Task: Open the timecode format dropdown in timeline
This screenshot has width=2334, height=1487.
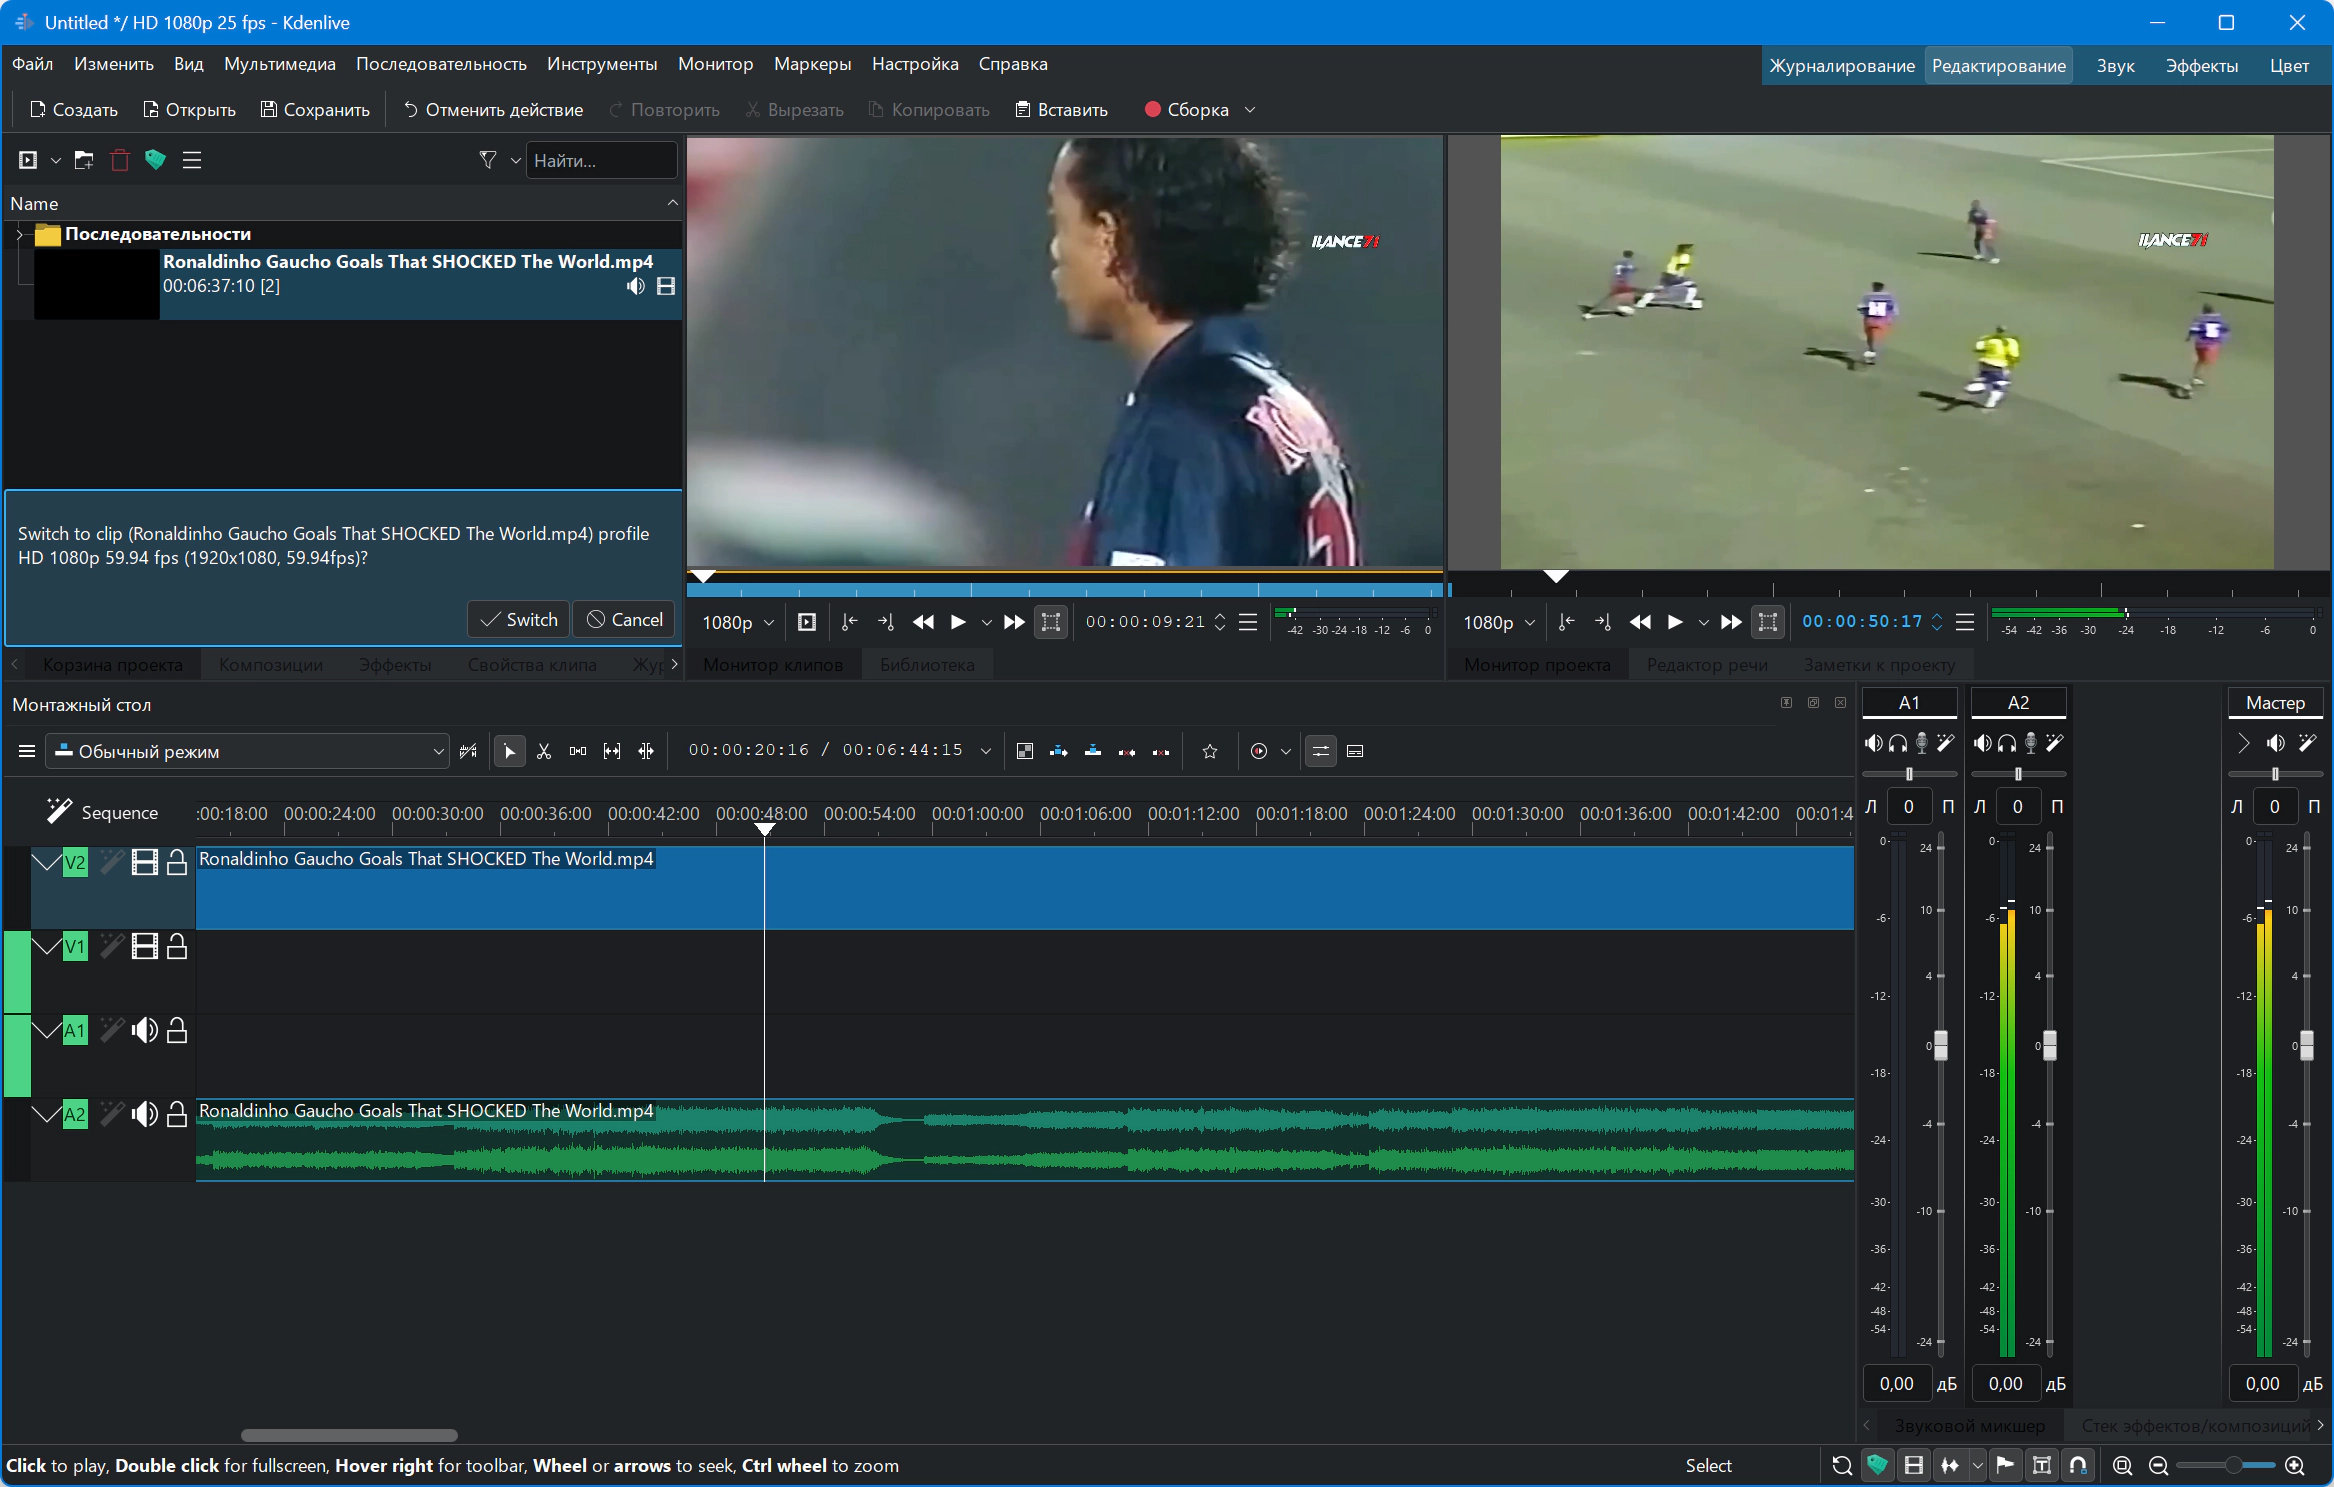Action: pyautogui.click(x=986, y=751)
